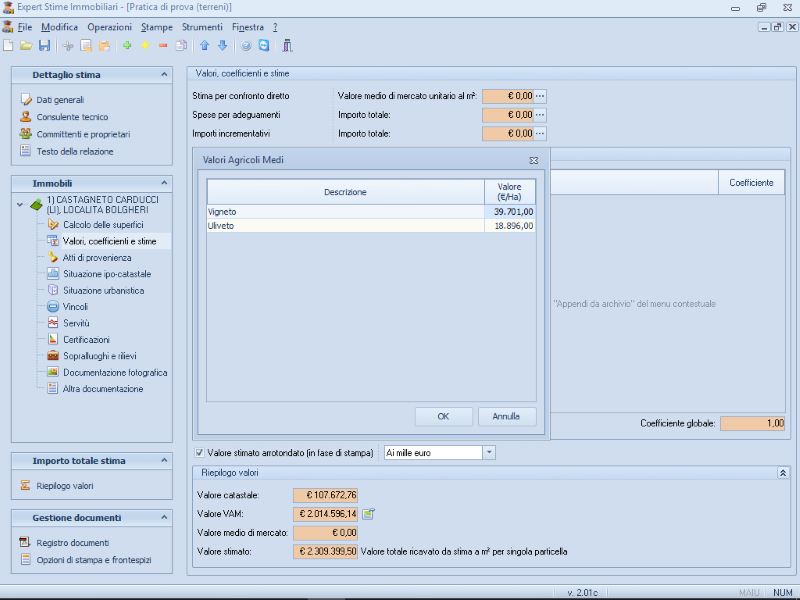Viewport: 800px width, 600px height.
Task: Open a file using the folder icon
Action: coord(26,46)
